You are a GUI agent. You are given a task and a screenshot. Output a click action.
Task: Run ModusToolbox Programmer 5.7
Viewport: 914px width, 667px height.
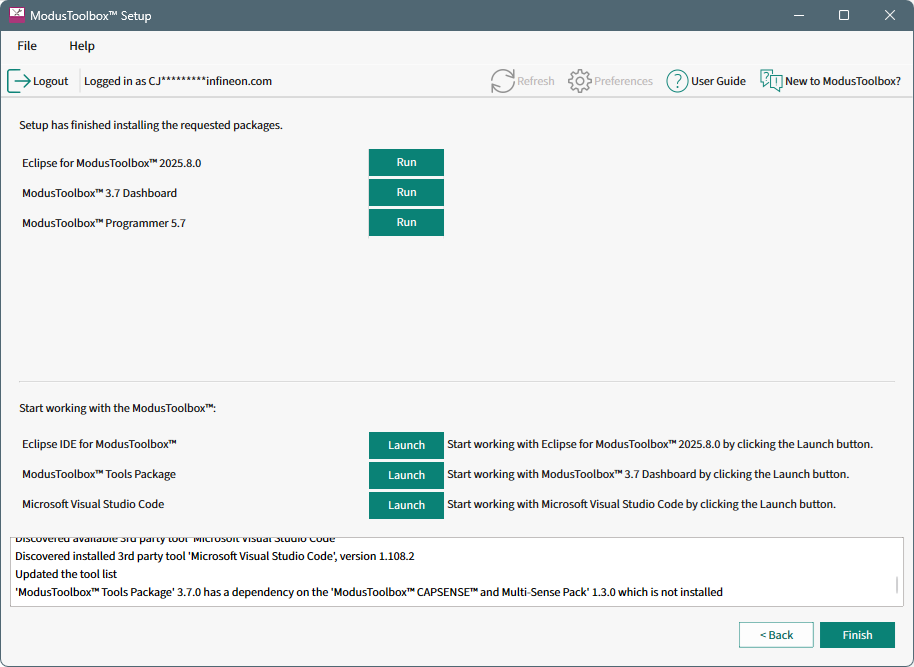coord(406,222)
